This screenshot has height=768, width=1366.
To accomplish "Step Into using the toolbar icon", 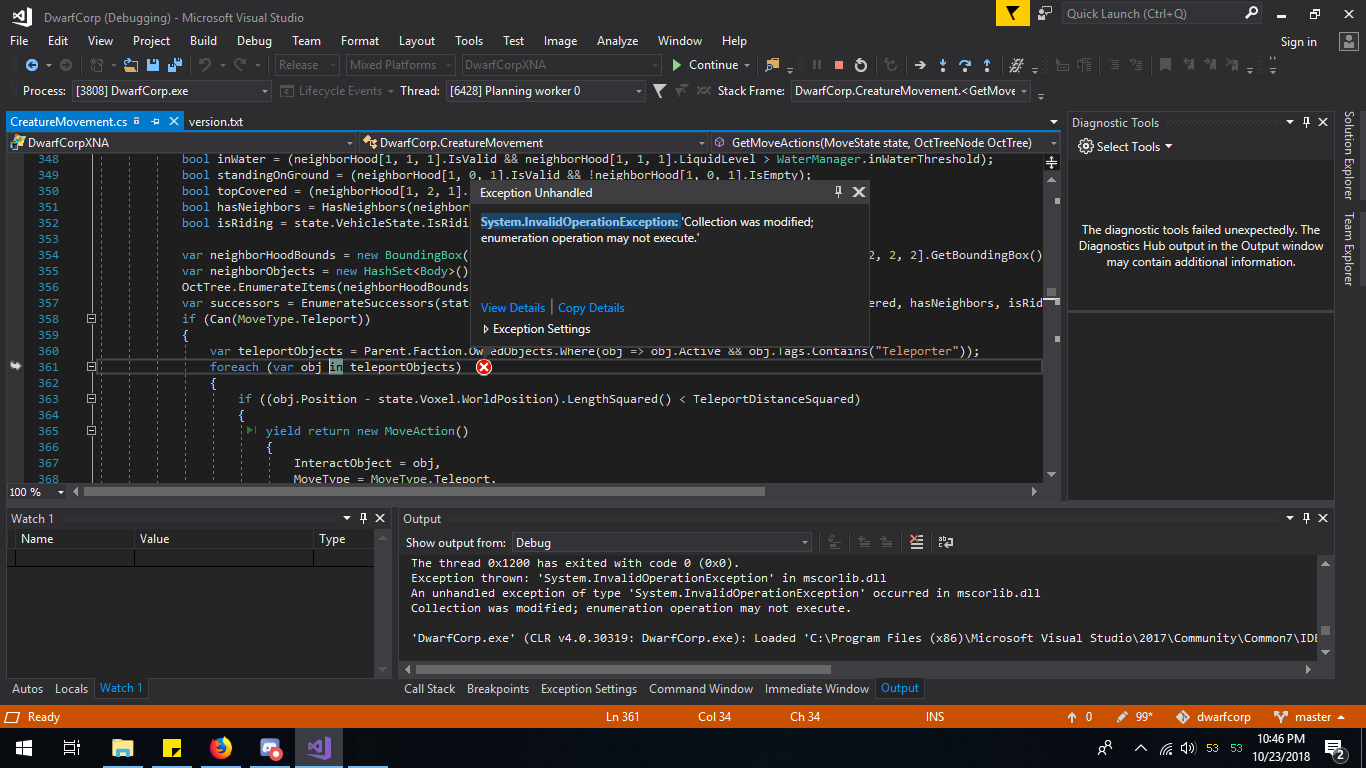I will 943,65.
